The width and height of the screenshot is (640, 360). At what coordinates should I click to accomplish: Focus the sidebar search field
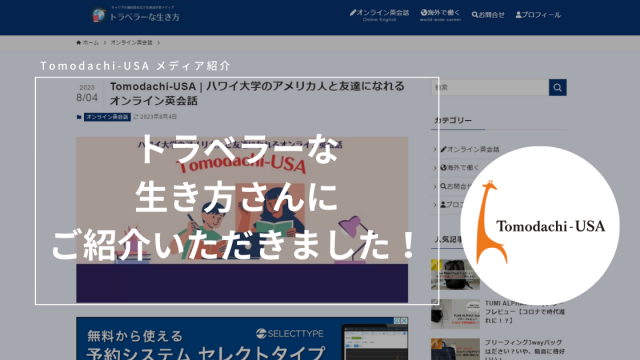(490, 87)
